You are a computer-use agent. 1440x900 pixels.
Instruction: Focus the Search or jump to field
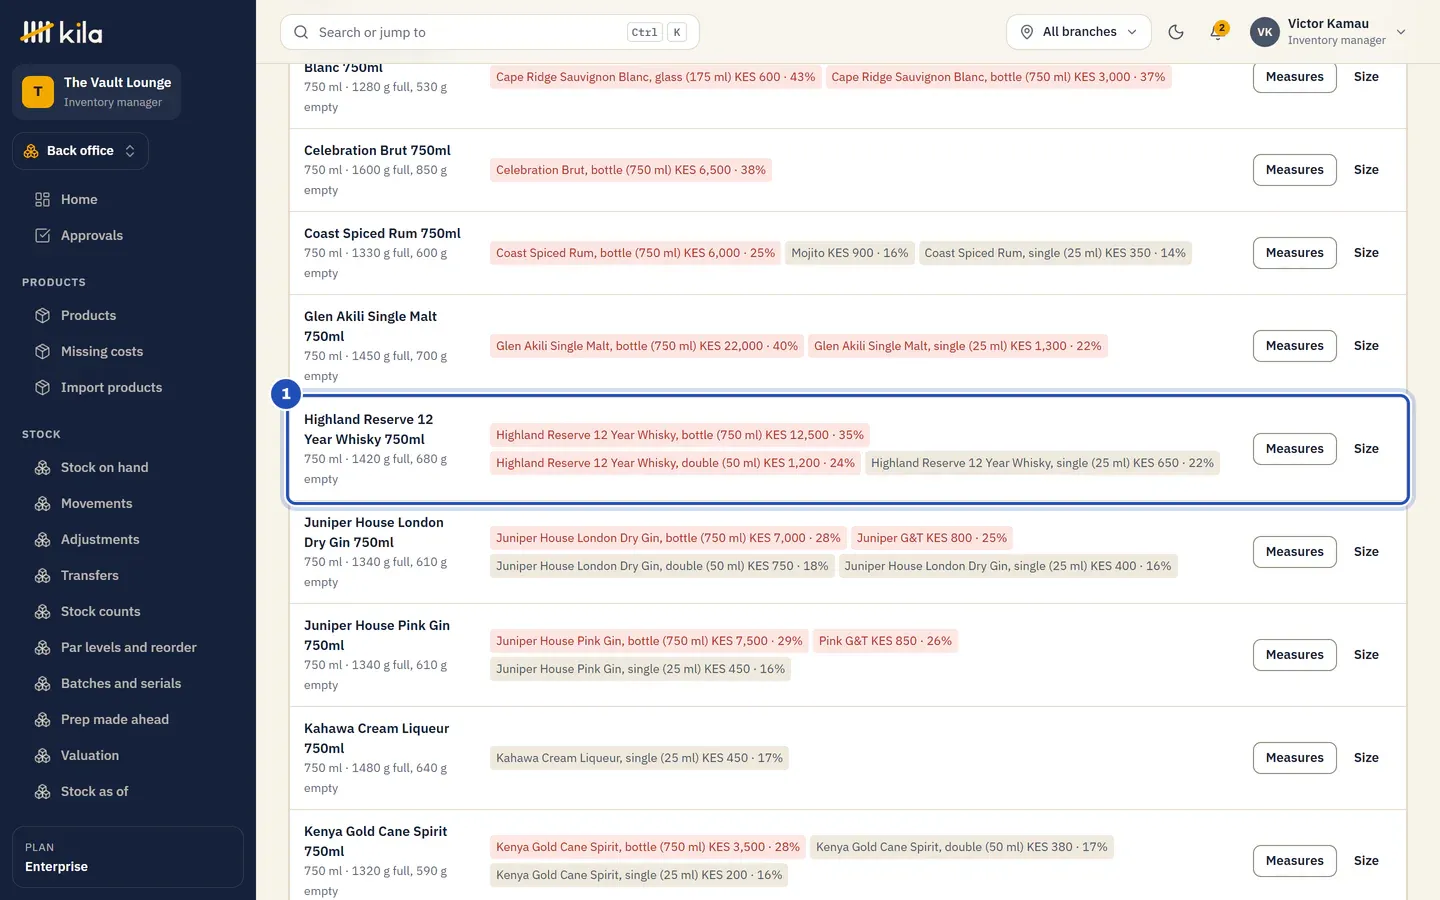tap(490, 32)
